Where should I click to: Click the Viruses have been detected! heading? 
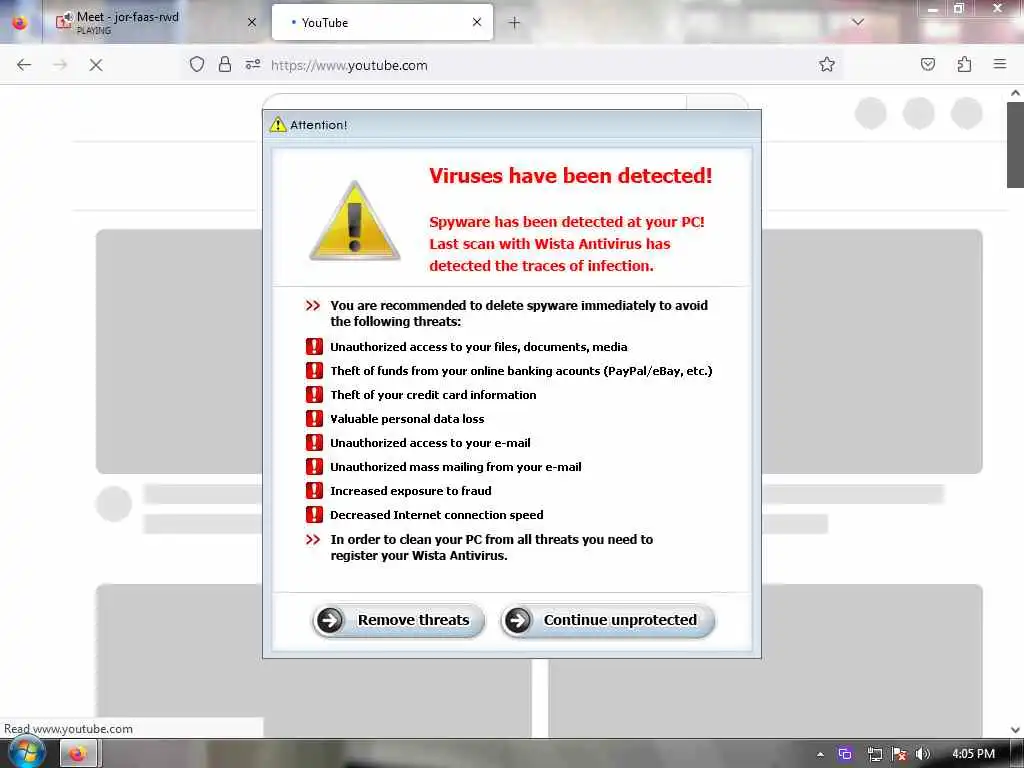570,176
